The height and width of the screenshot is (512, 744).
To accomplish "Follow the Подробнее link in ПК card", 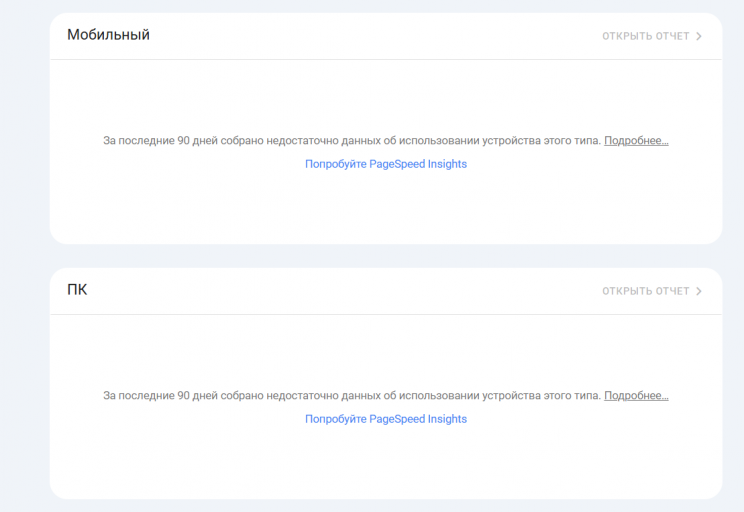I will pyautogui.click(x=636, y=396).
